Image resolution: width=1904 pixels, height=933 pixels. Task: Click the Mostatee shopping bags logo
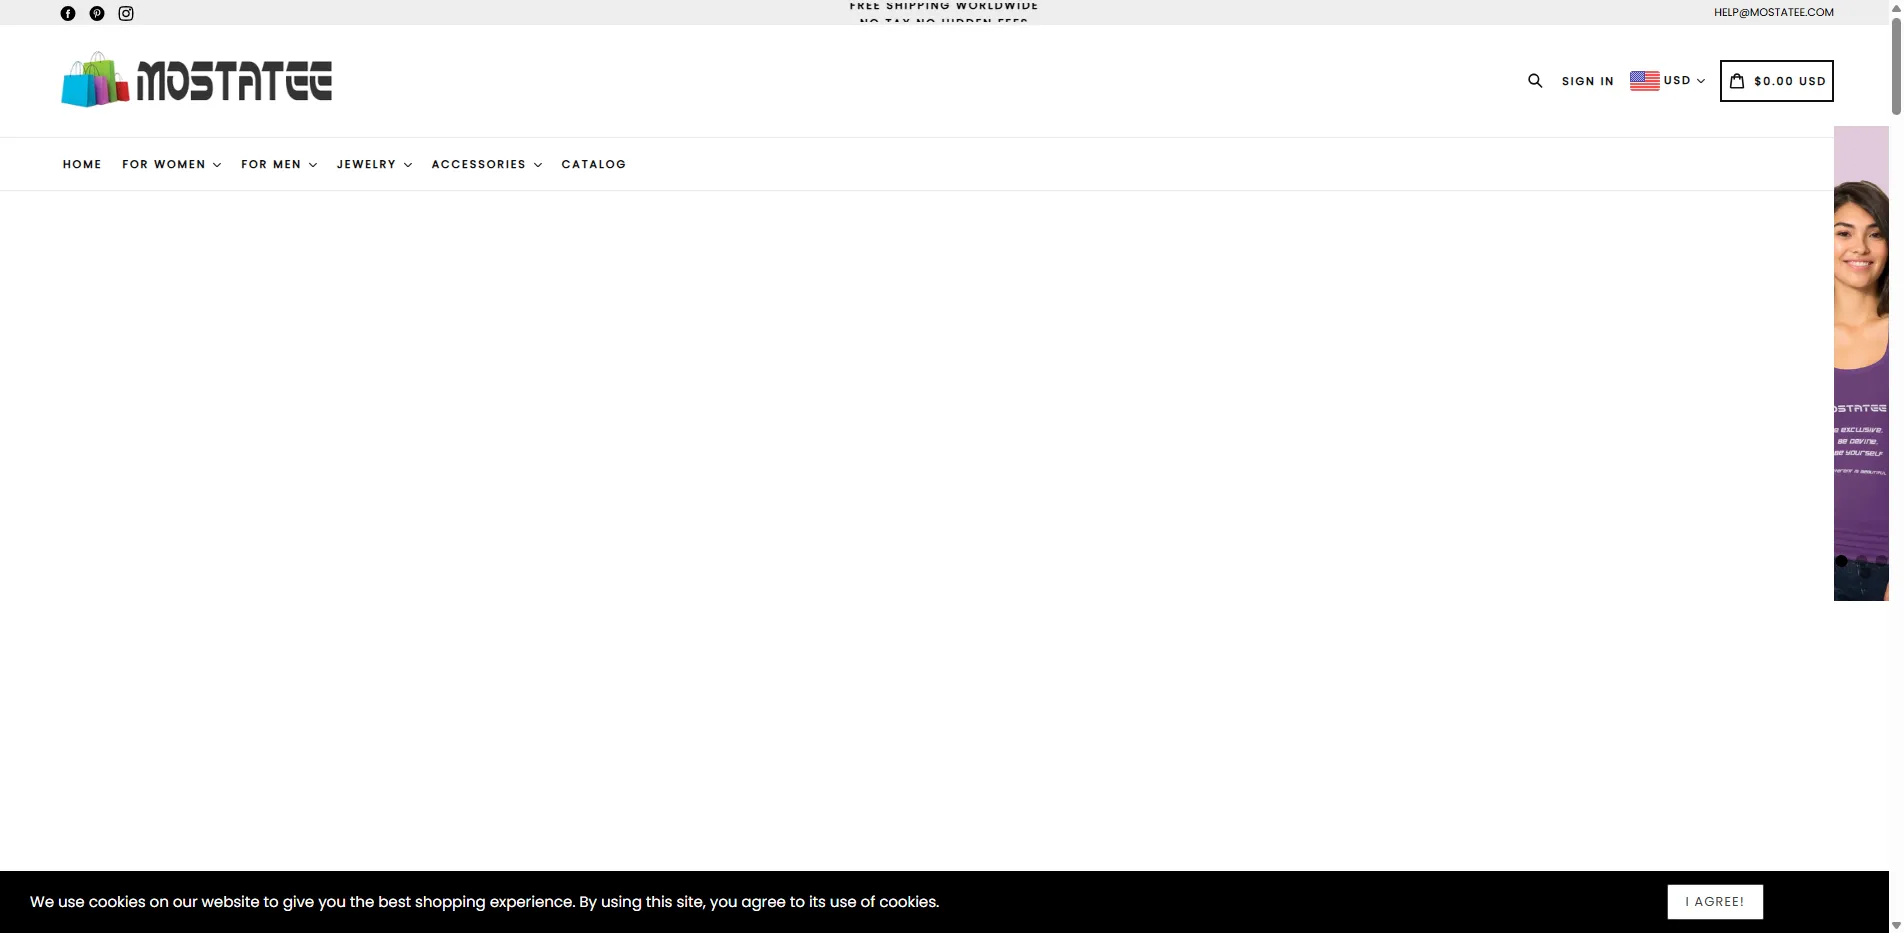click(x=196, y=81)
